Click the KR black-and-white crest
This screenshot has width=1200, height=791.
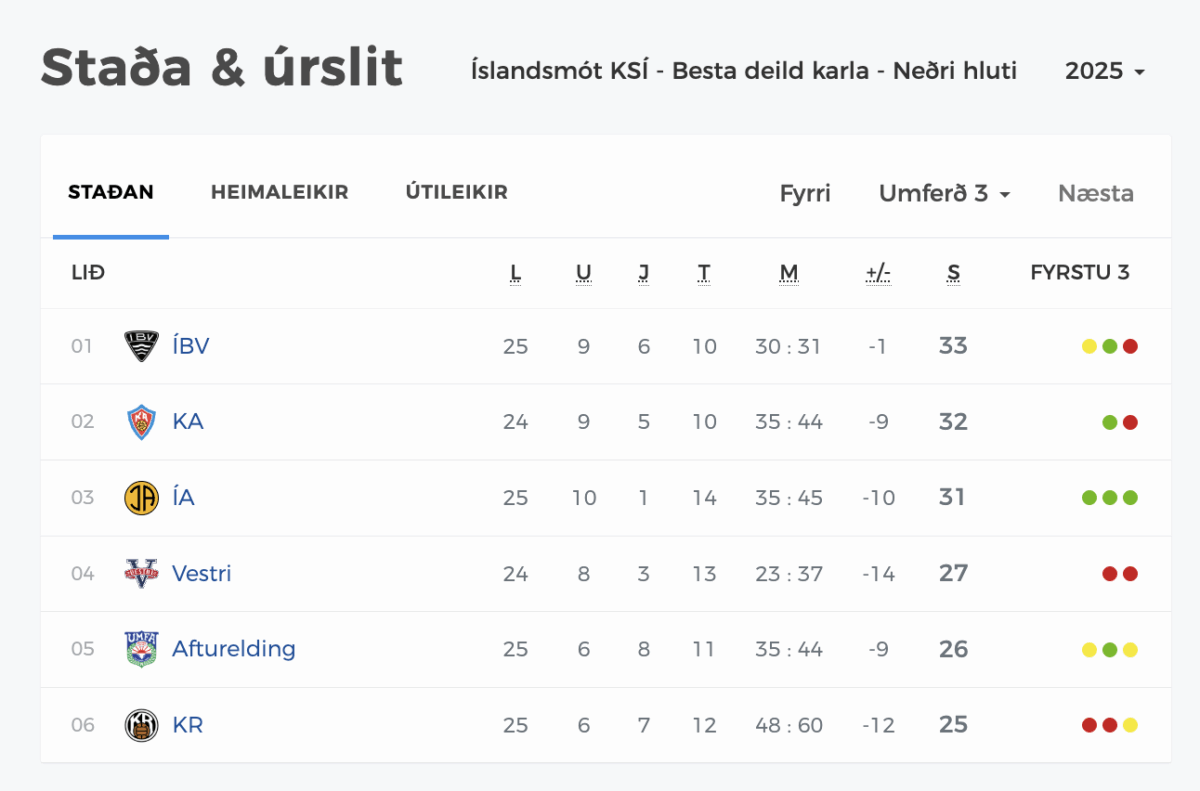click(x=141, y=725)
